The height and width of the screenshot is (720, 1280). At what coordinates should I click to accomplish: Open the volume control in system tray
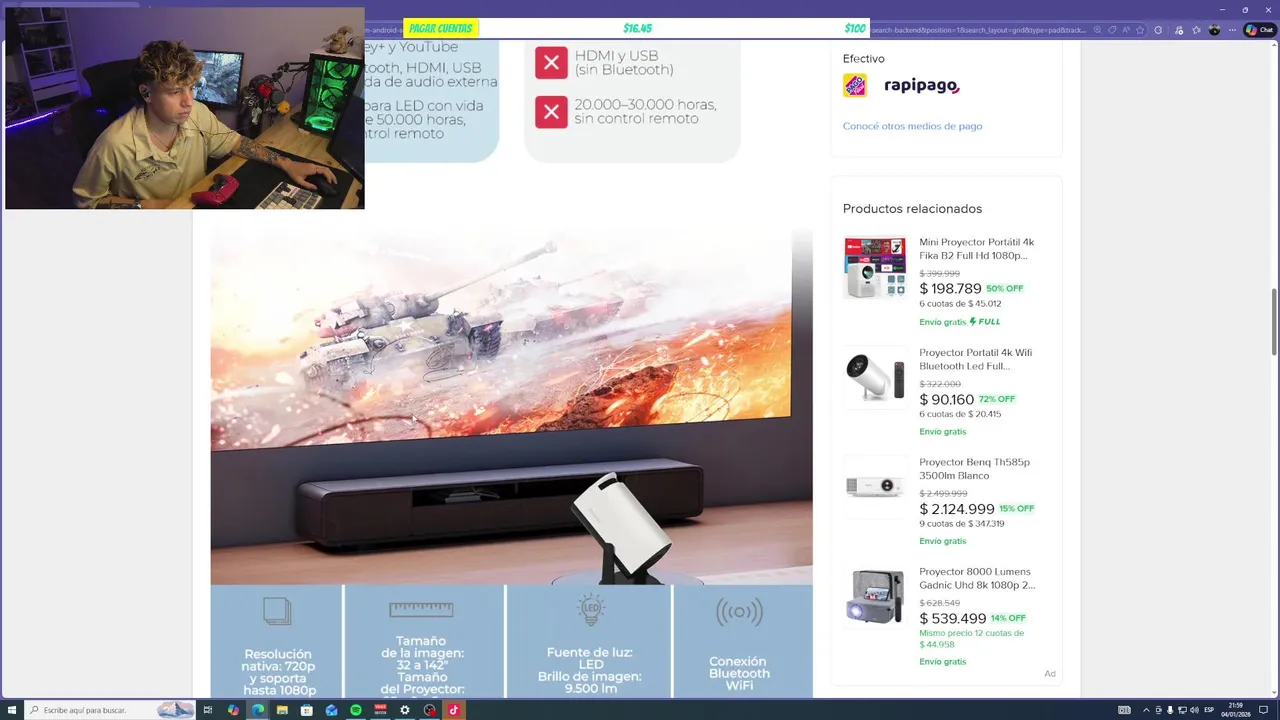tap(1194, 710)
